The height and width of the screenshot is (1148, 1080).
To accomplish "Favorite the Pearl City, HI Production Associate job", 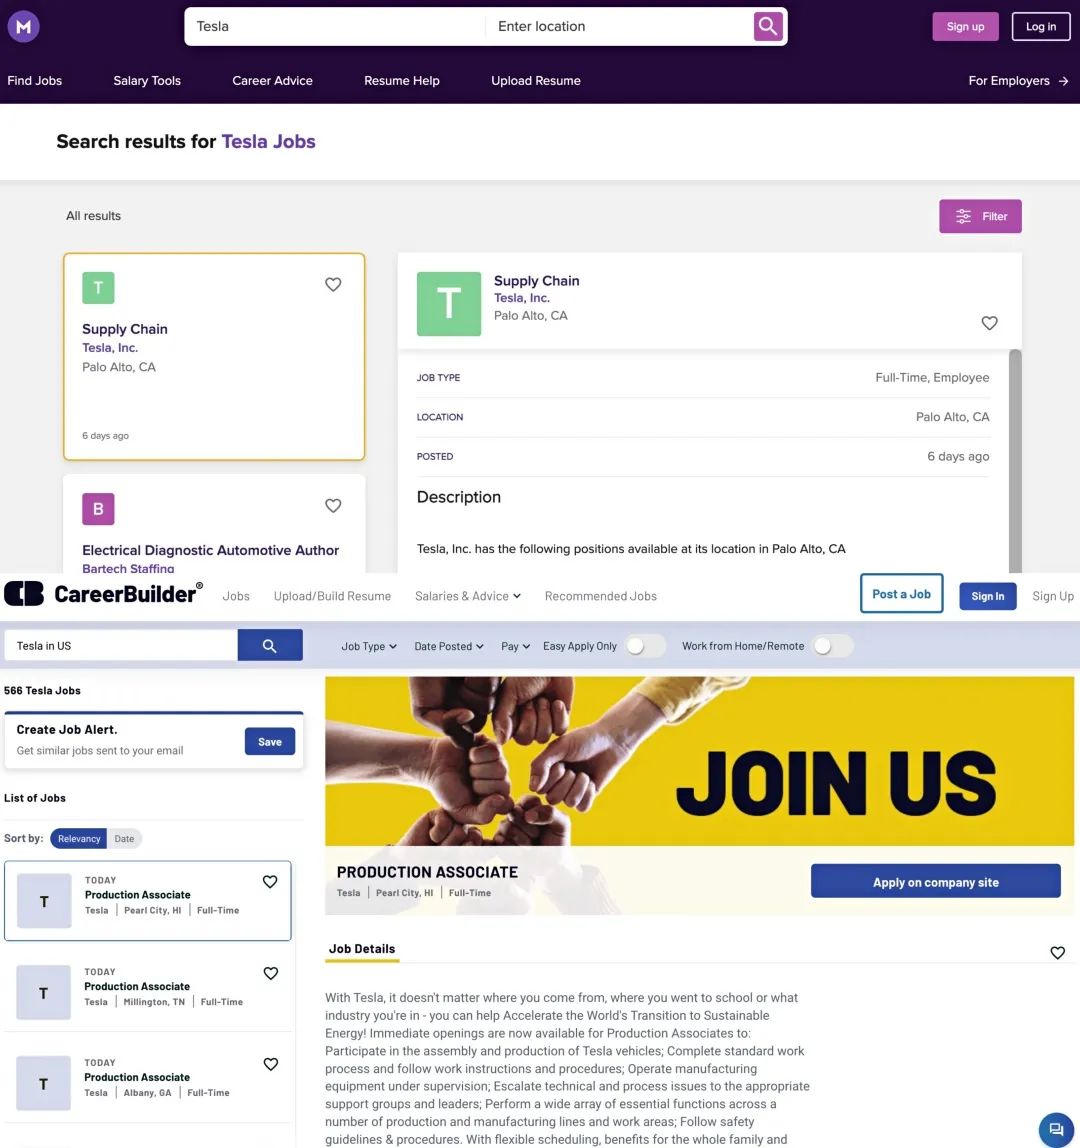I will [270, 882].
